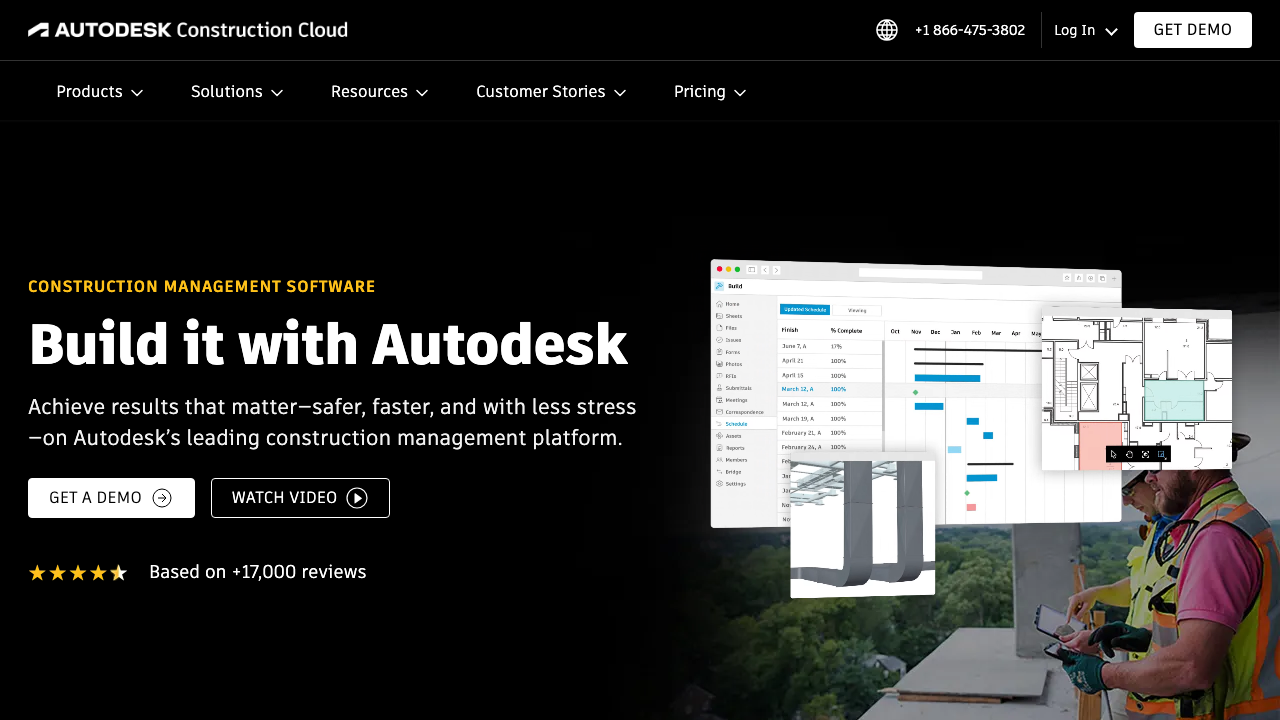Open the globe language selector
The width and height of the screenshot is (1280, 720).
887,30
